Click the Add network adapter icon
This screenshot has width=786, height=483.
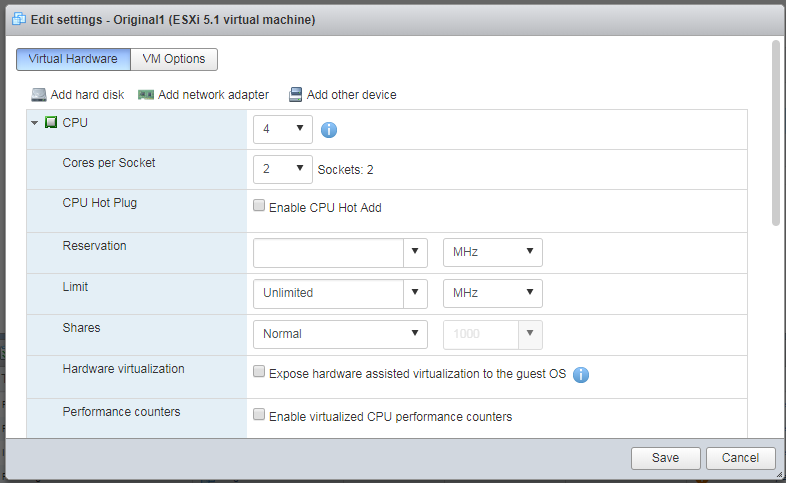[146, 95]
